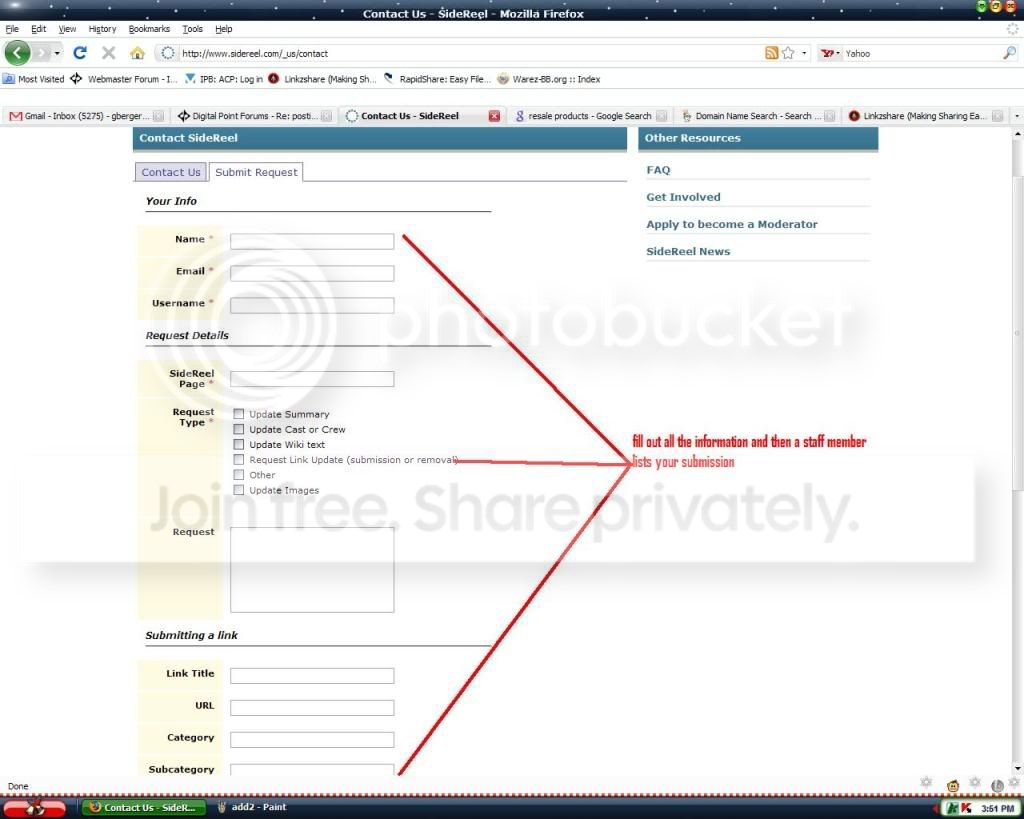Image resolution: width=1024 pixels, height=819 pixels.
Task: Click the Username input field
Action: tap(312, 305)
